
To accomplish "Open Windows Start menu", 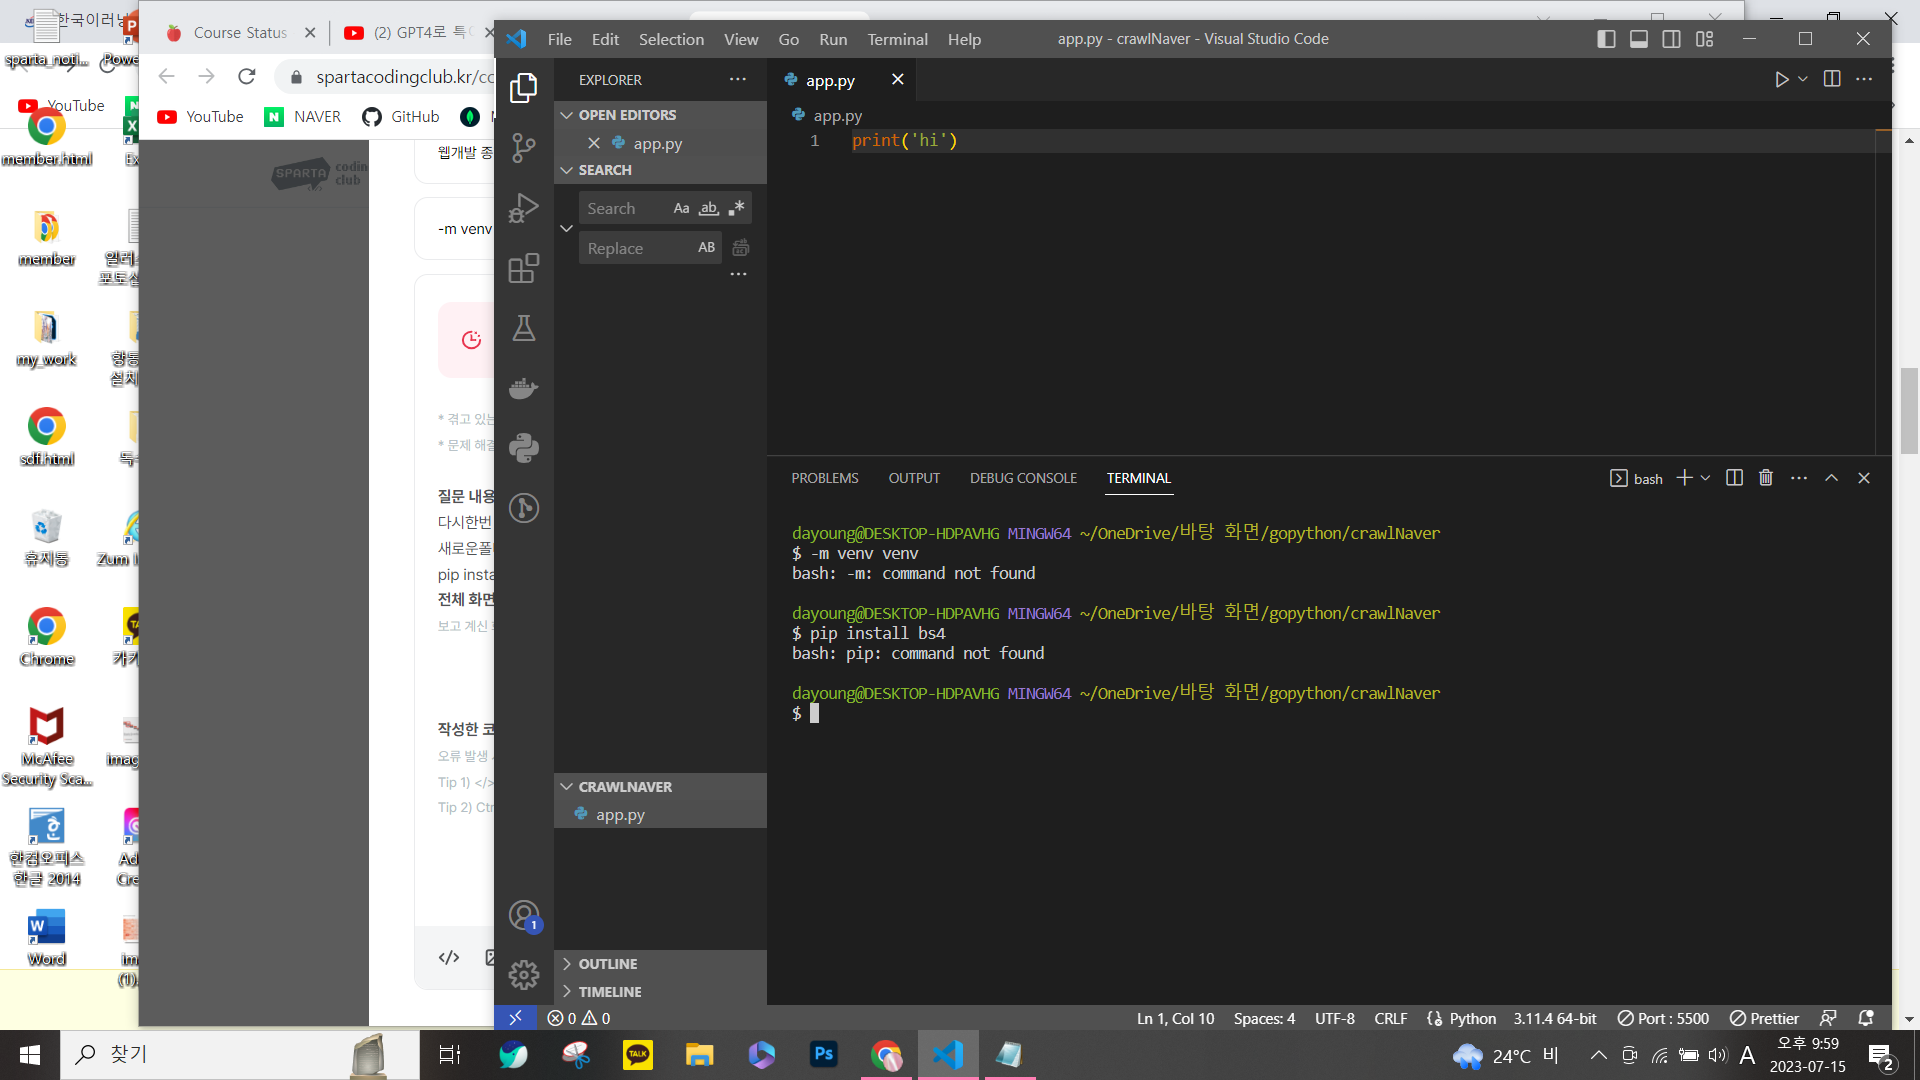I will [x=30, y=1054].
